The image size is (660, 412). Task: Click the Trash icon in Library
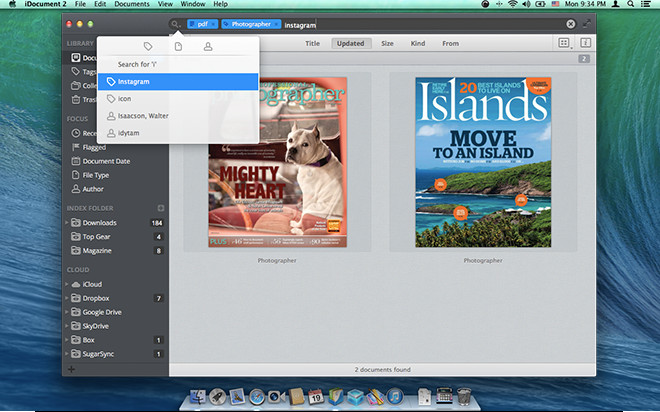pyautogui.click(x=76, y=99)
